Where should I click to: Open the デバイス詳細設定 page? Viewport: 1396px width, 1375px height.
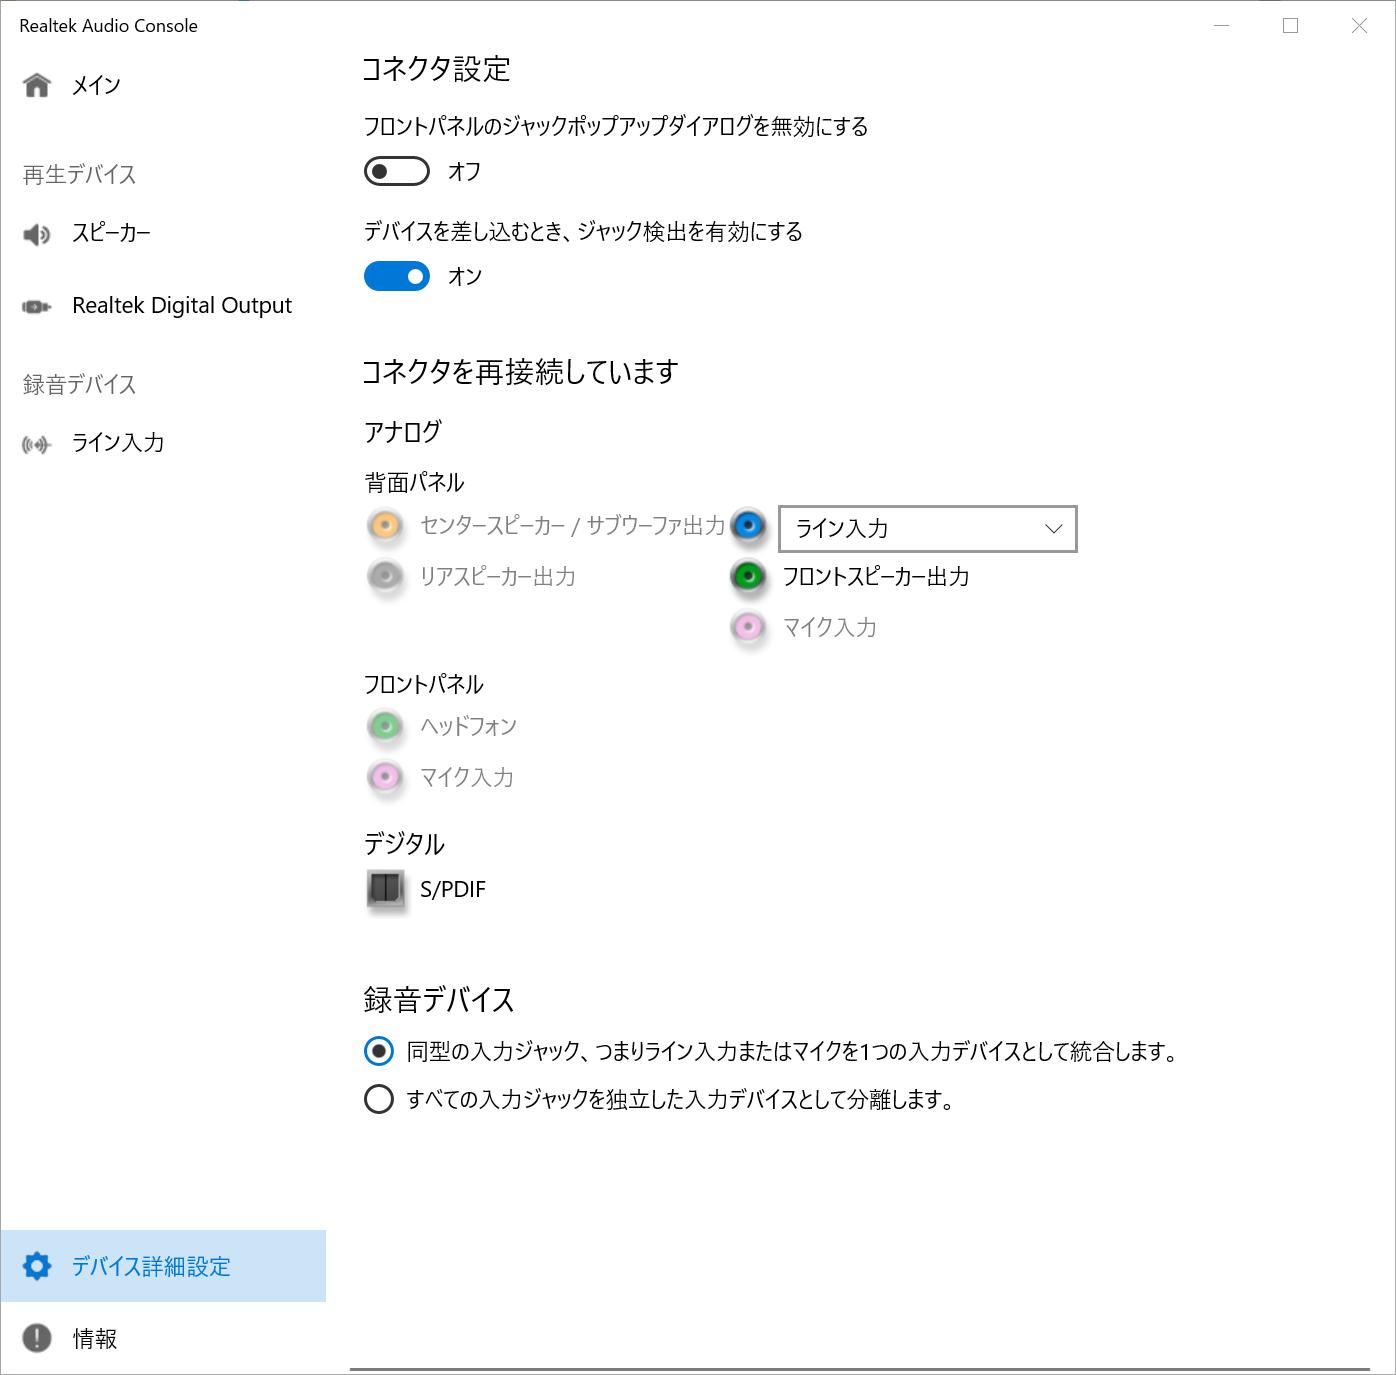(163, 1266)
